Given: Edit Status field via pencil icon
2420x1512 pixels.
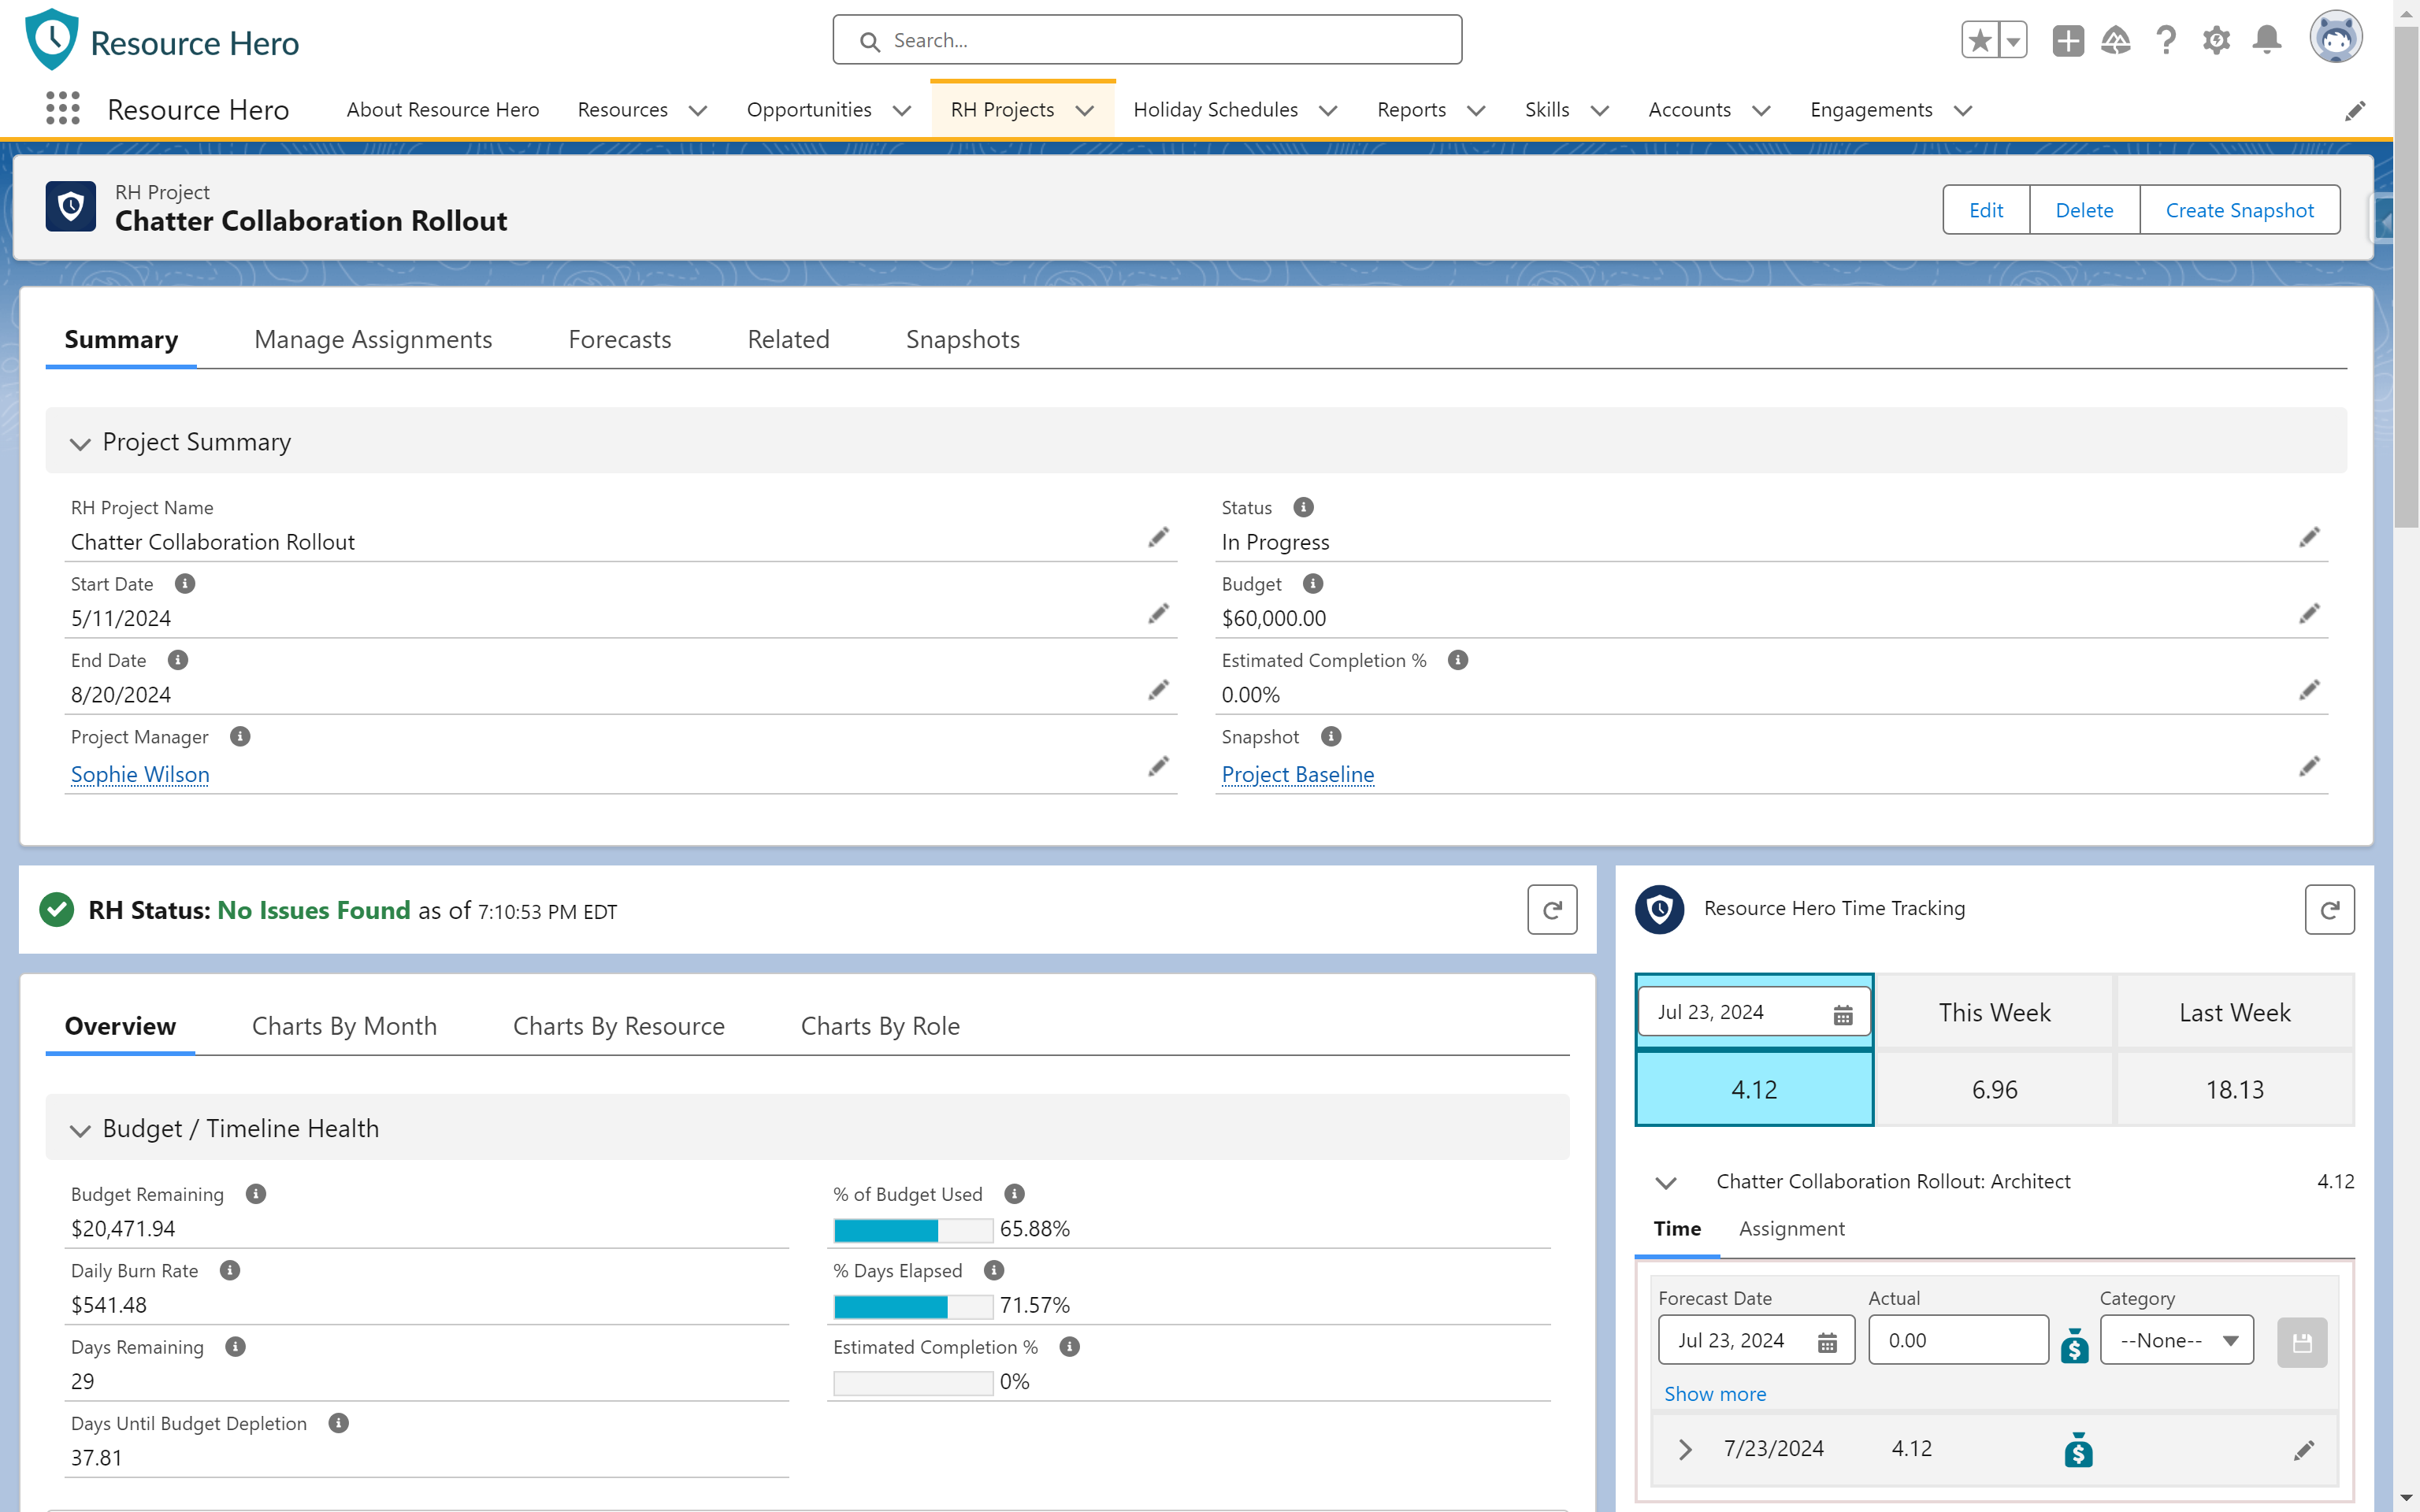Looking at the screenshot, I should pos(2309,538).
